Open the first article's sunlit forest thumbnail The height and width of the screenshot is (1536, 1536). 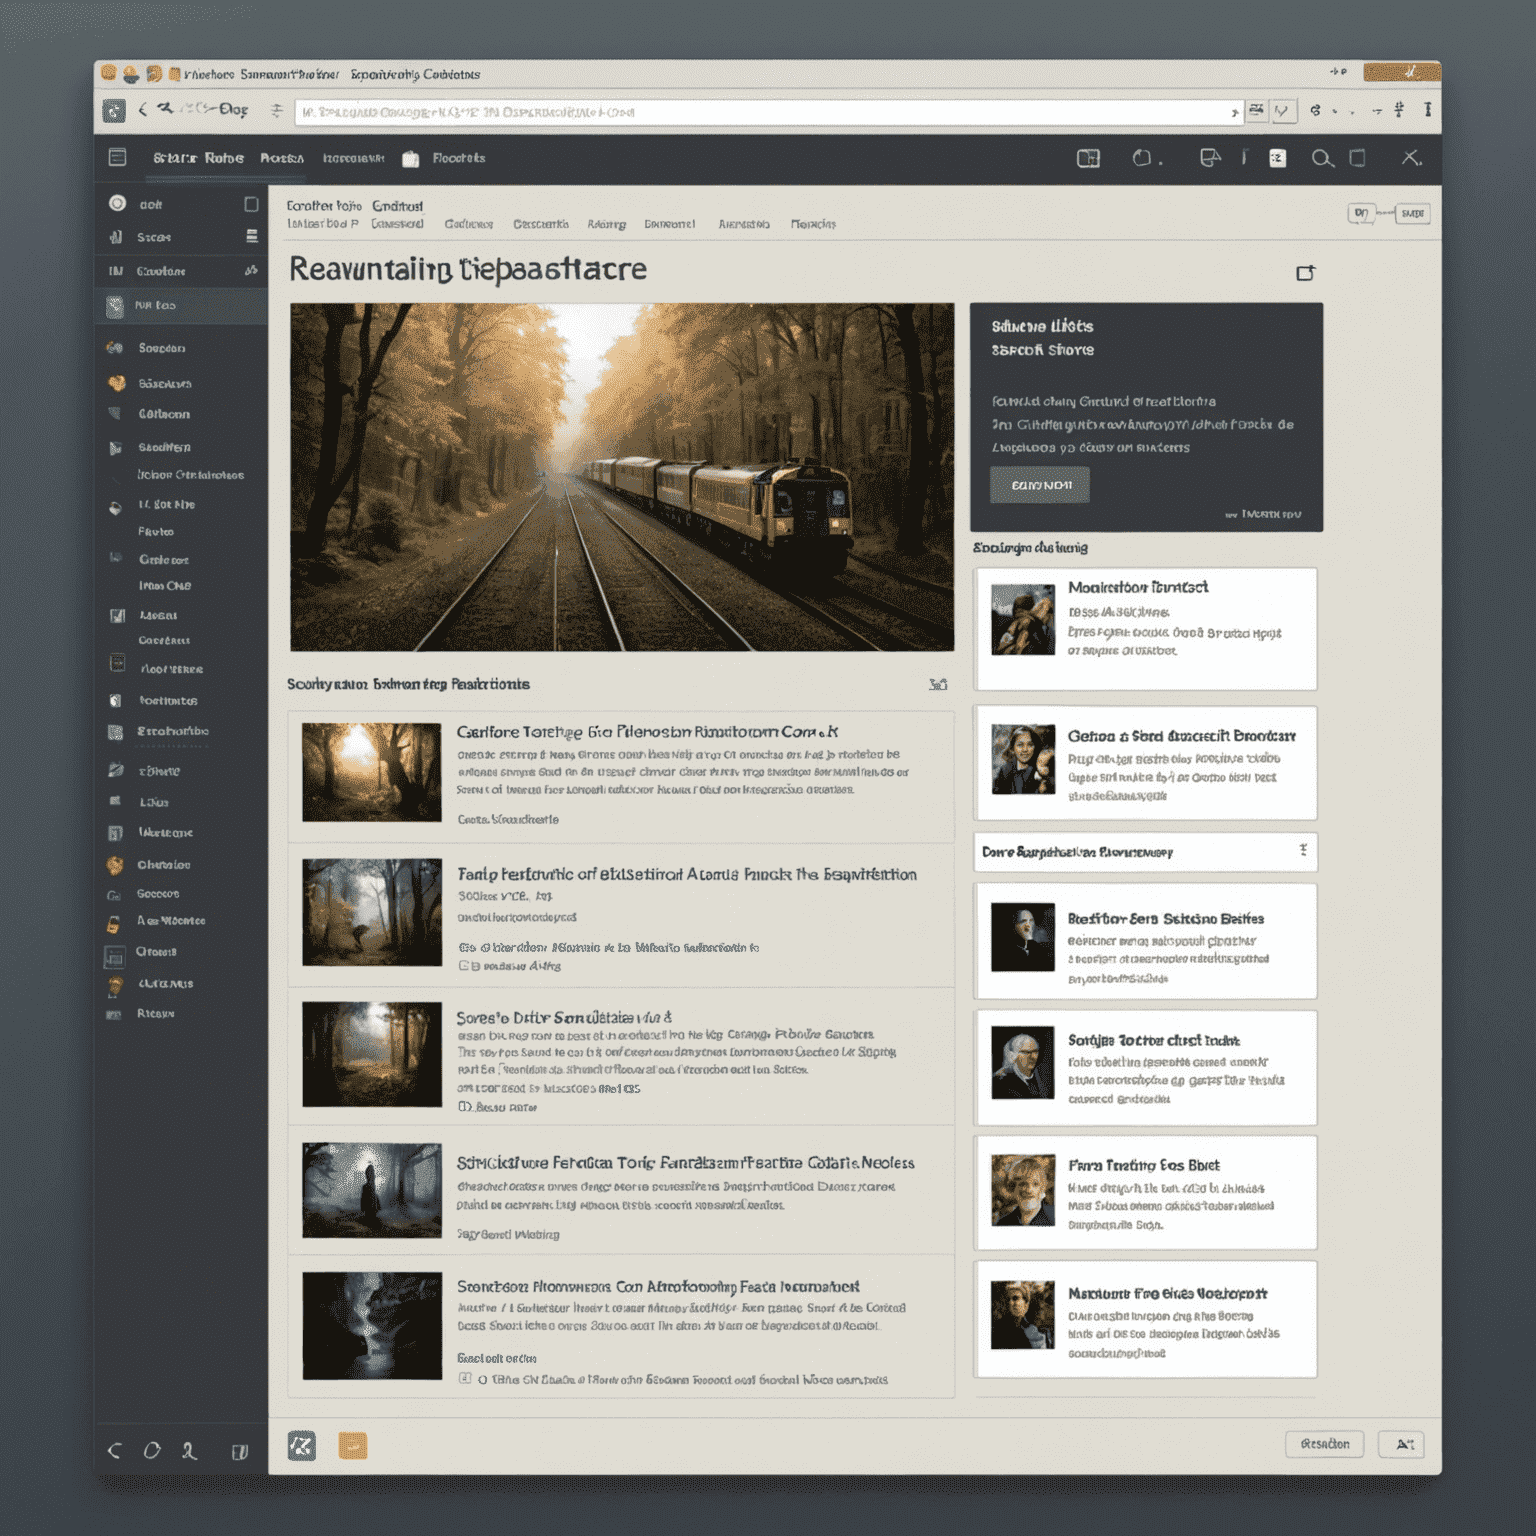click(372, 772)
